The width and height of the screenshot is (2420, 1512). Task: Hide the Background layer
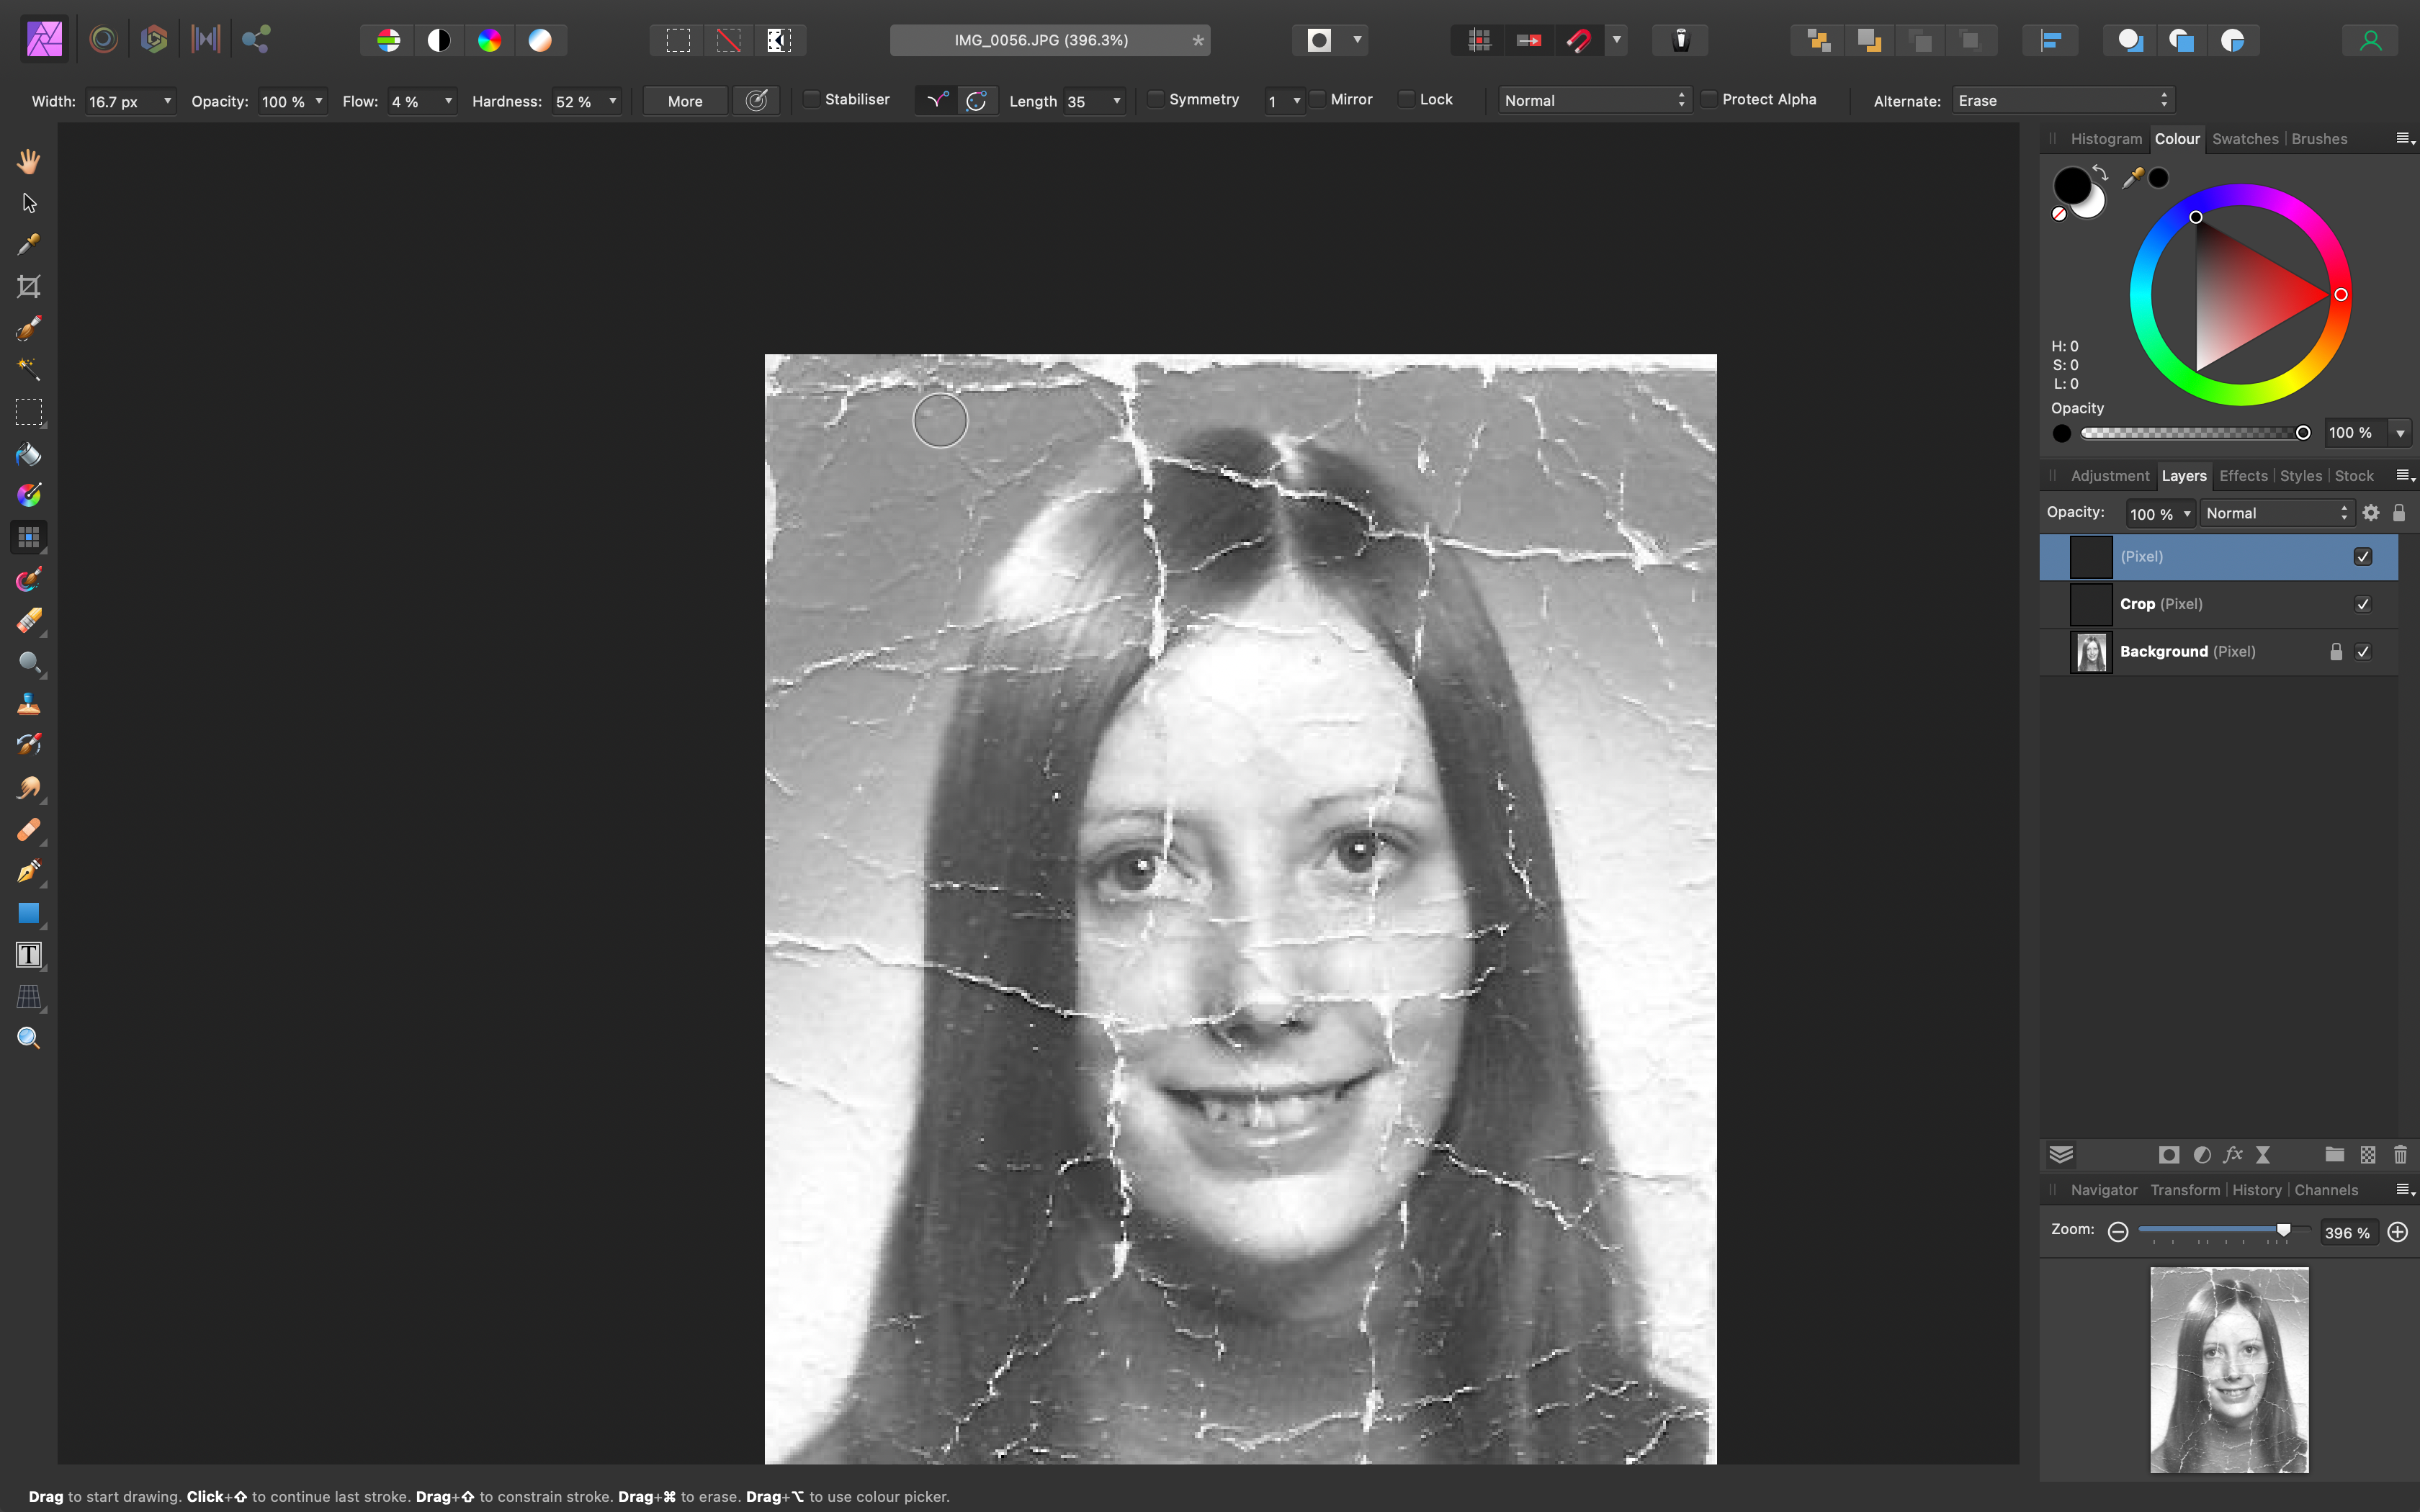[x=2363, y=652]
